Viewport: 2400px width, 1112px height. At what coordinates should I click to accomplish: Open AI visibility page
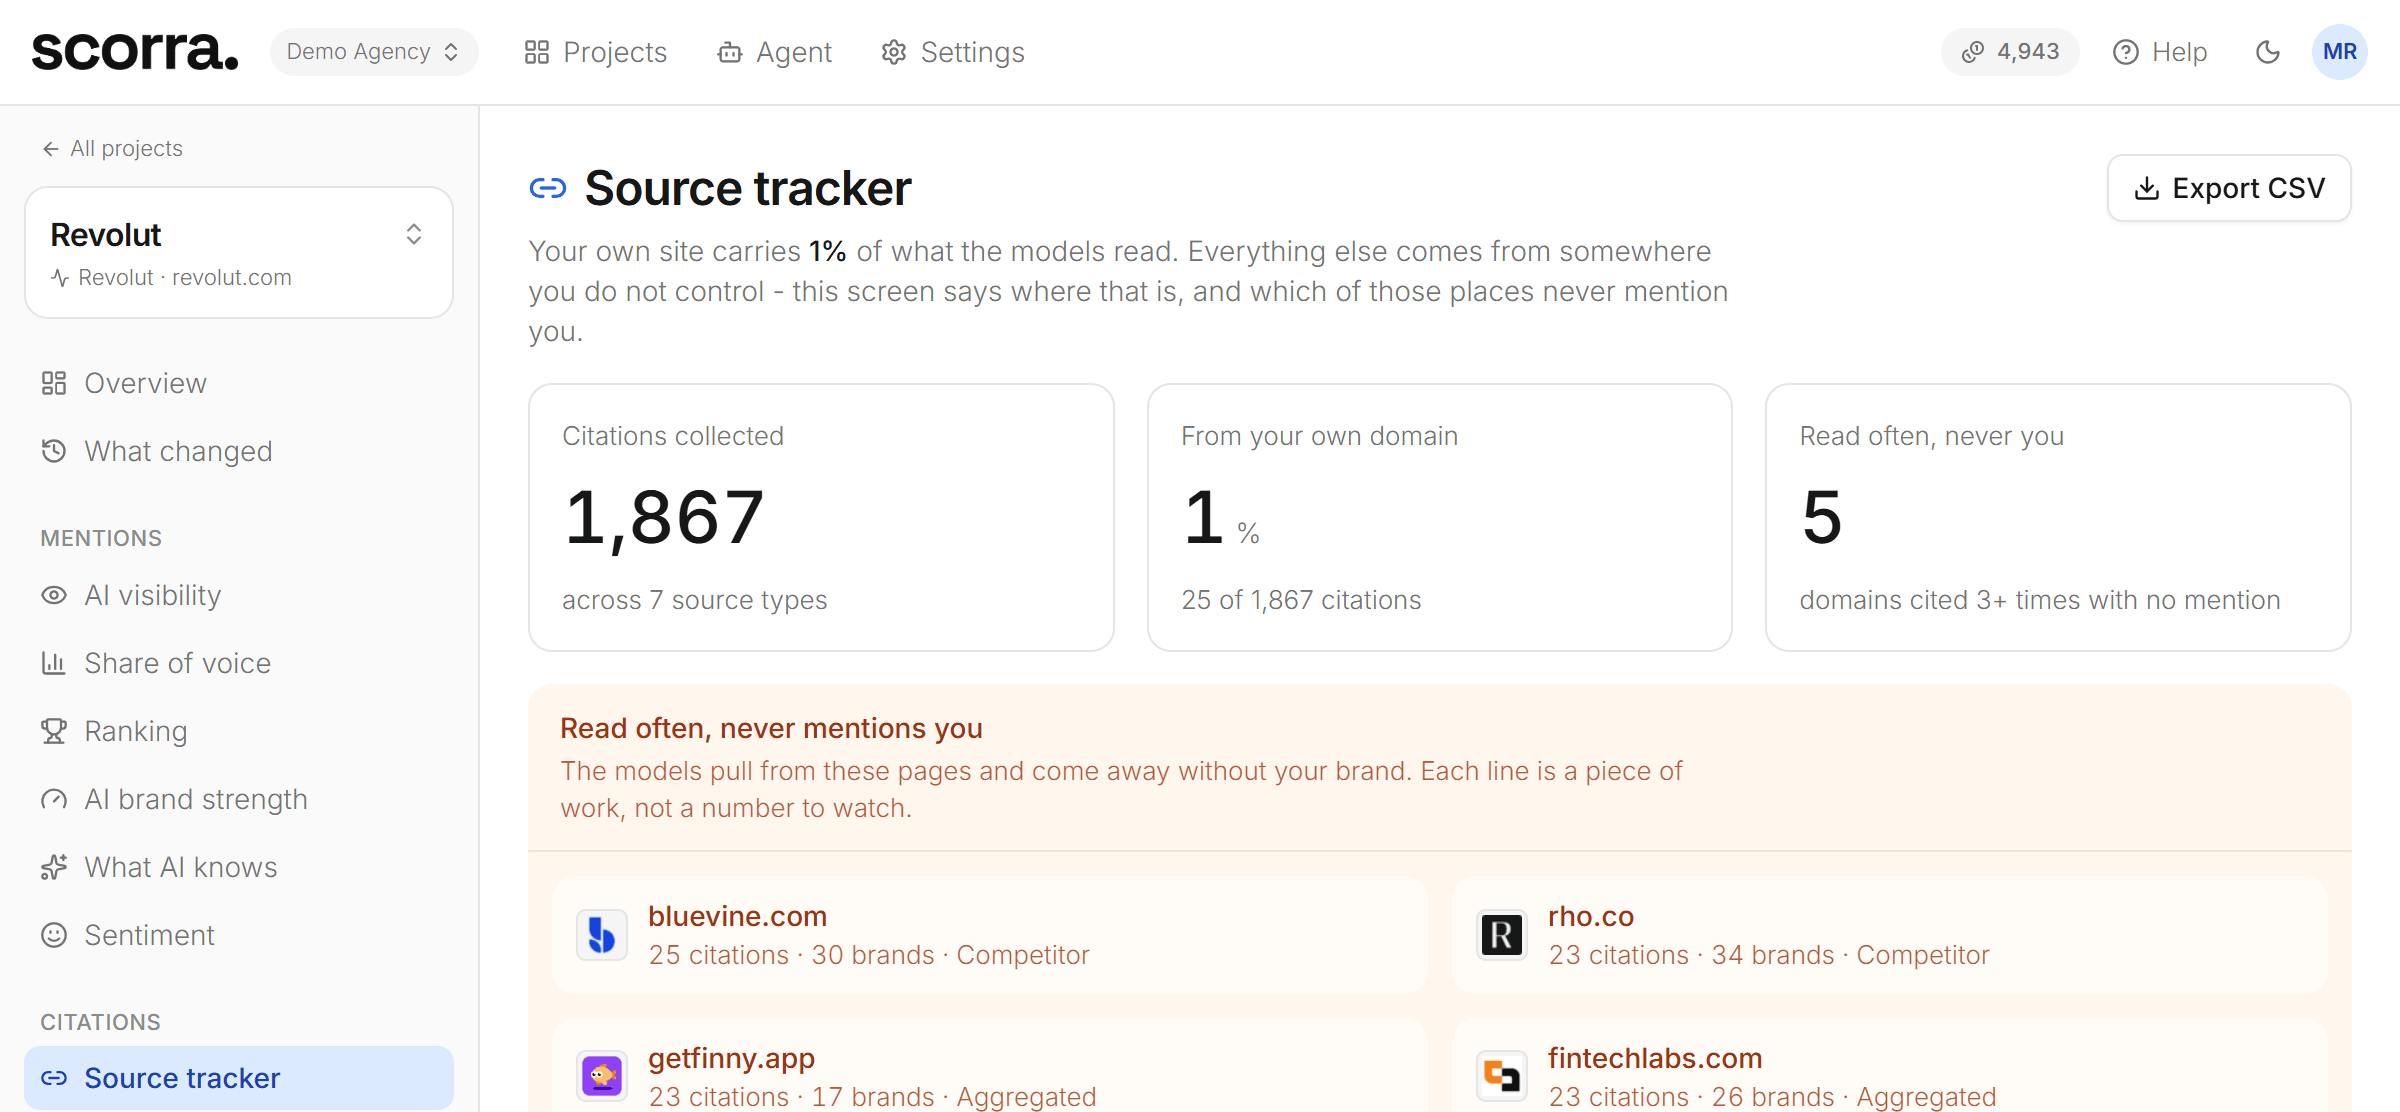coord(239,596)
